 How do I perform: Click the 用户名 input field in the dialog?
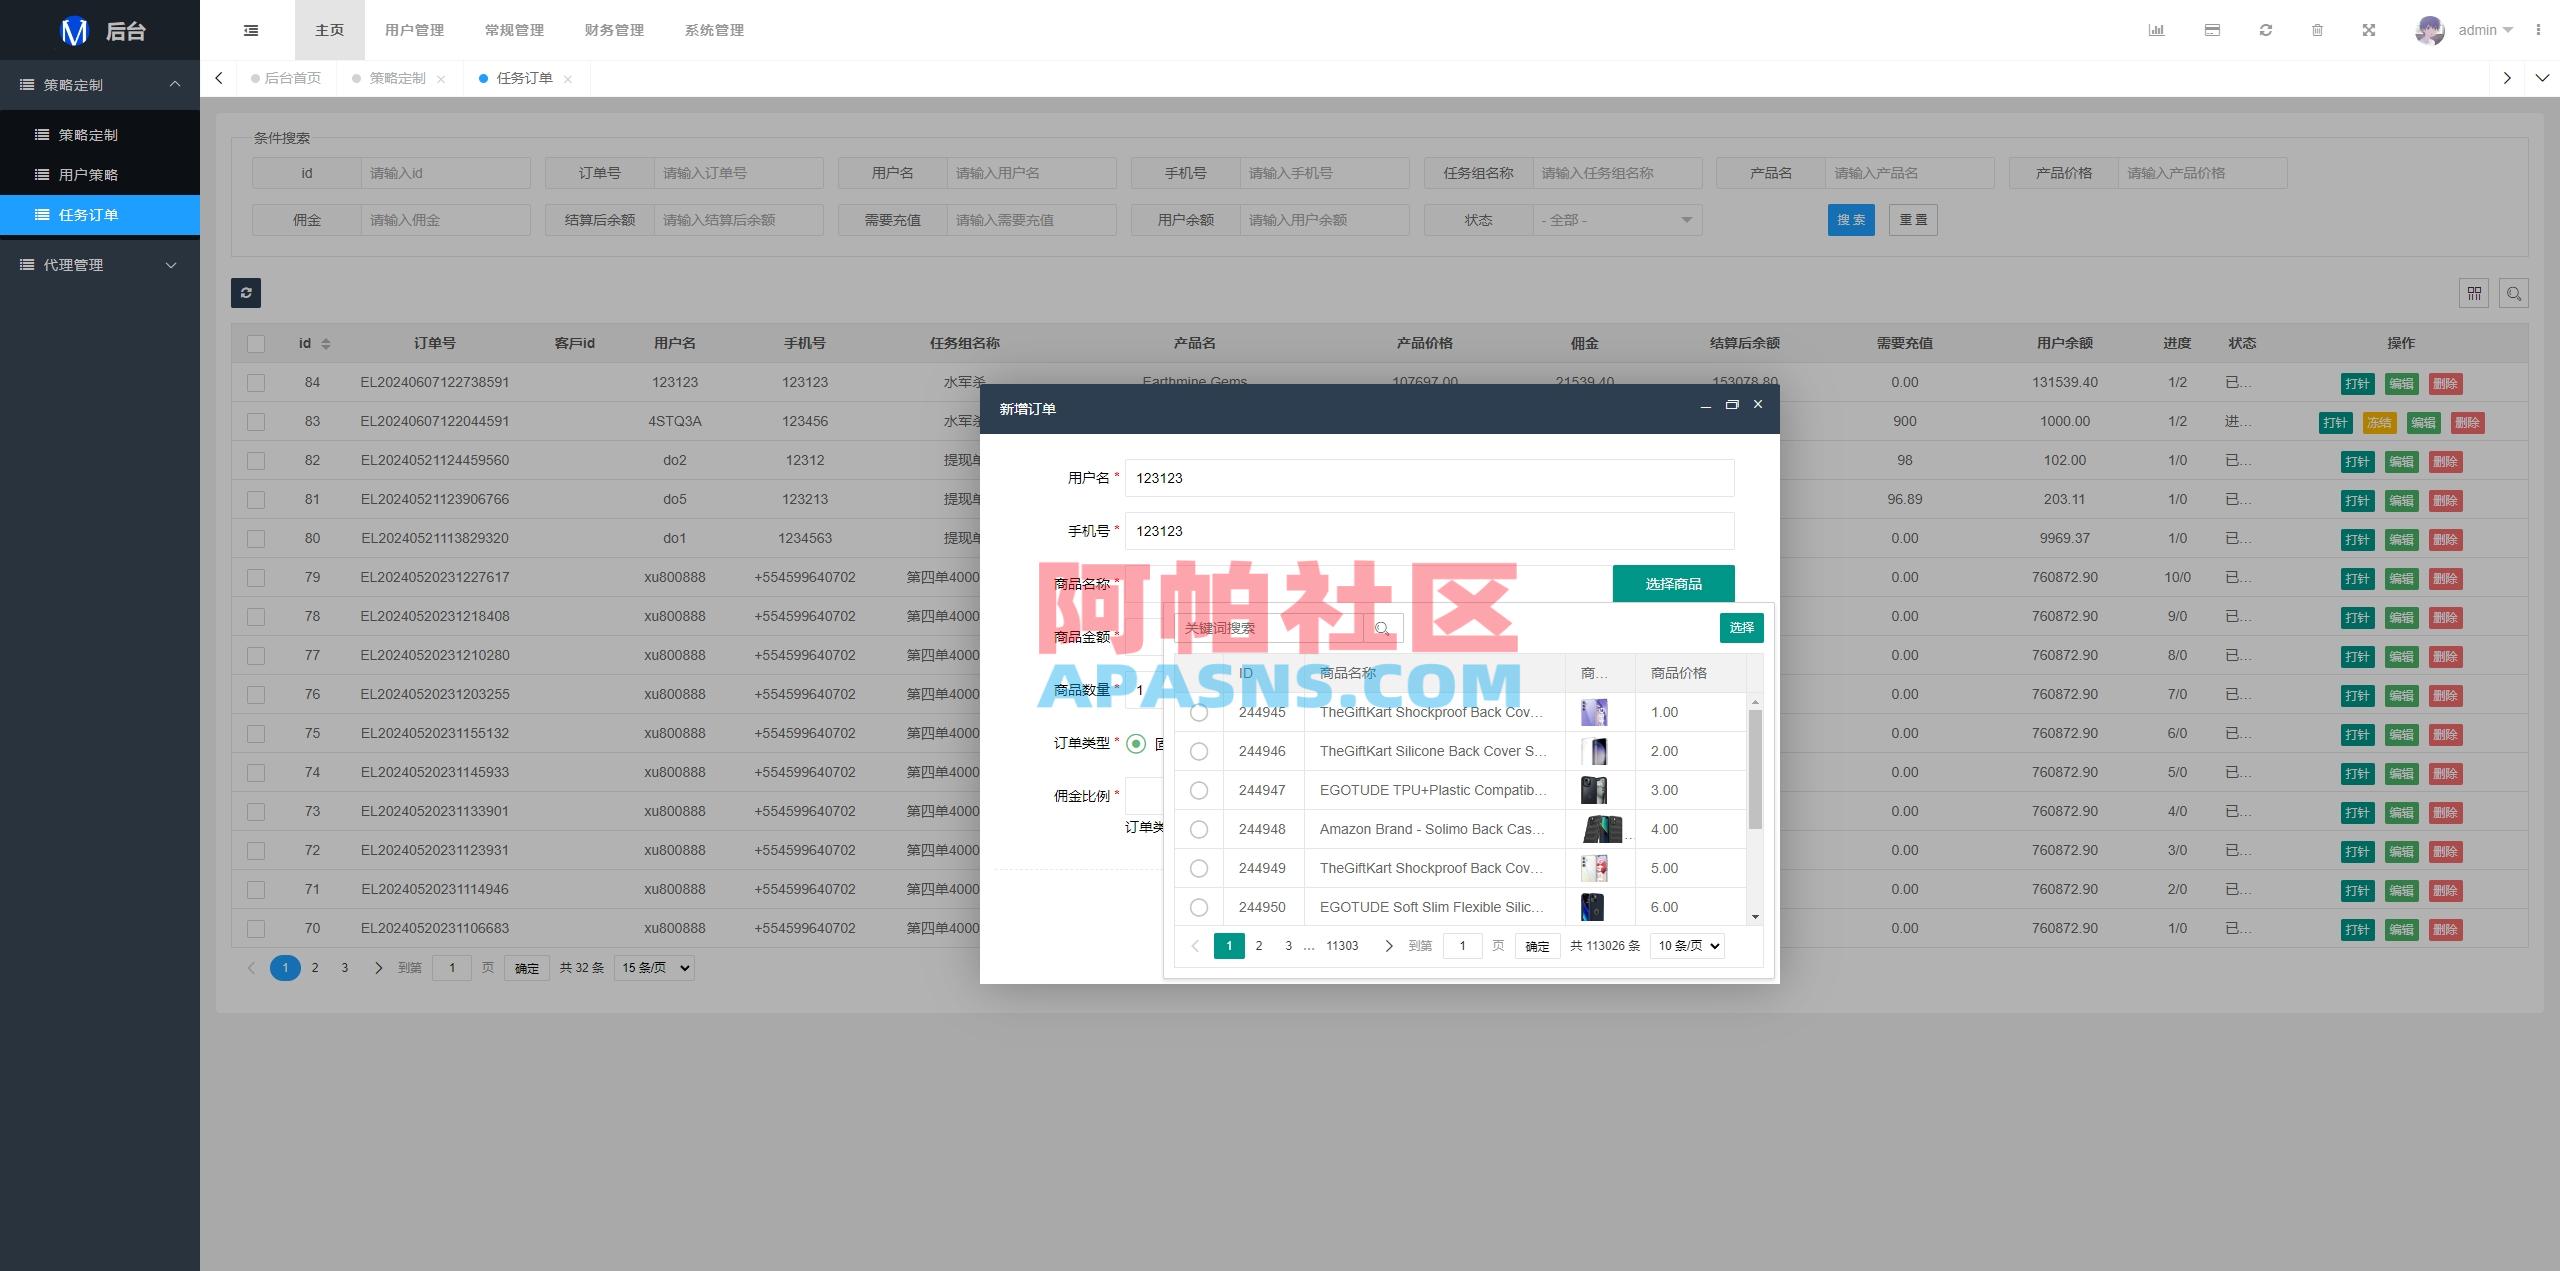[x=1428, y=478]
